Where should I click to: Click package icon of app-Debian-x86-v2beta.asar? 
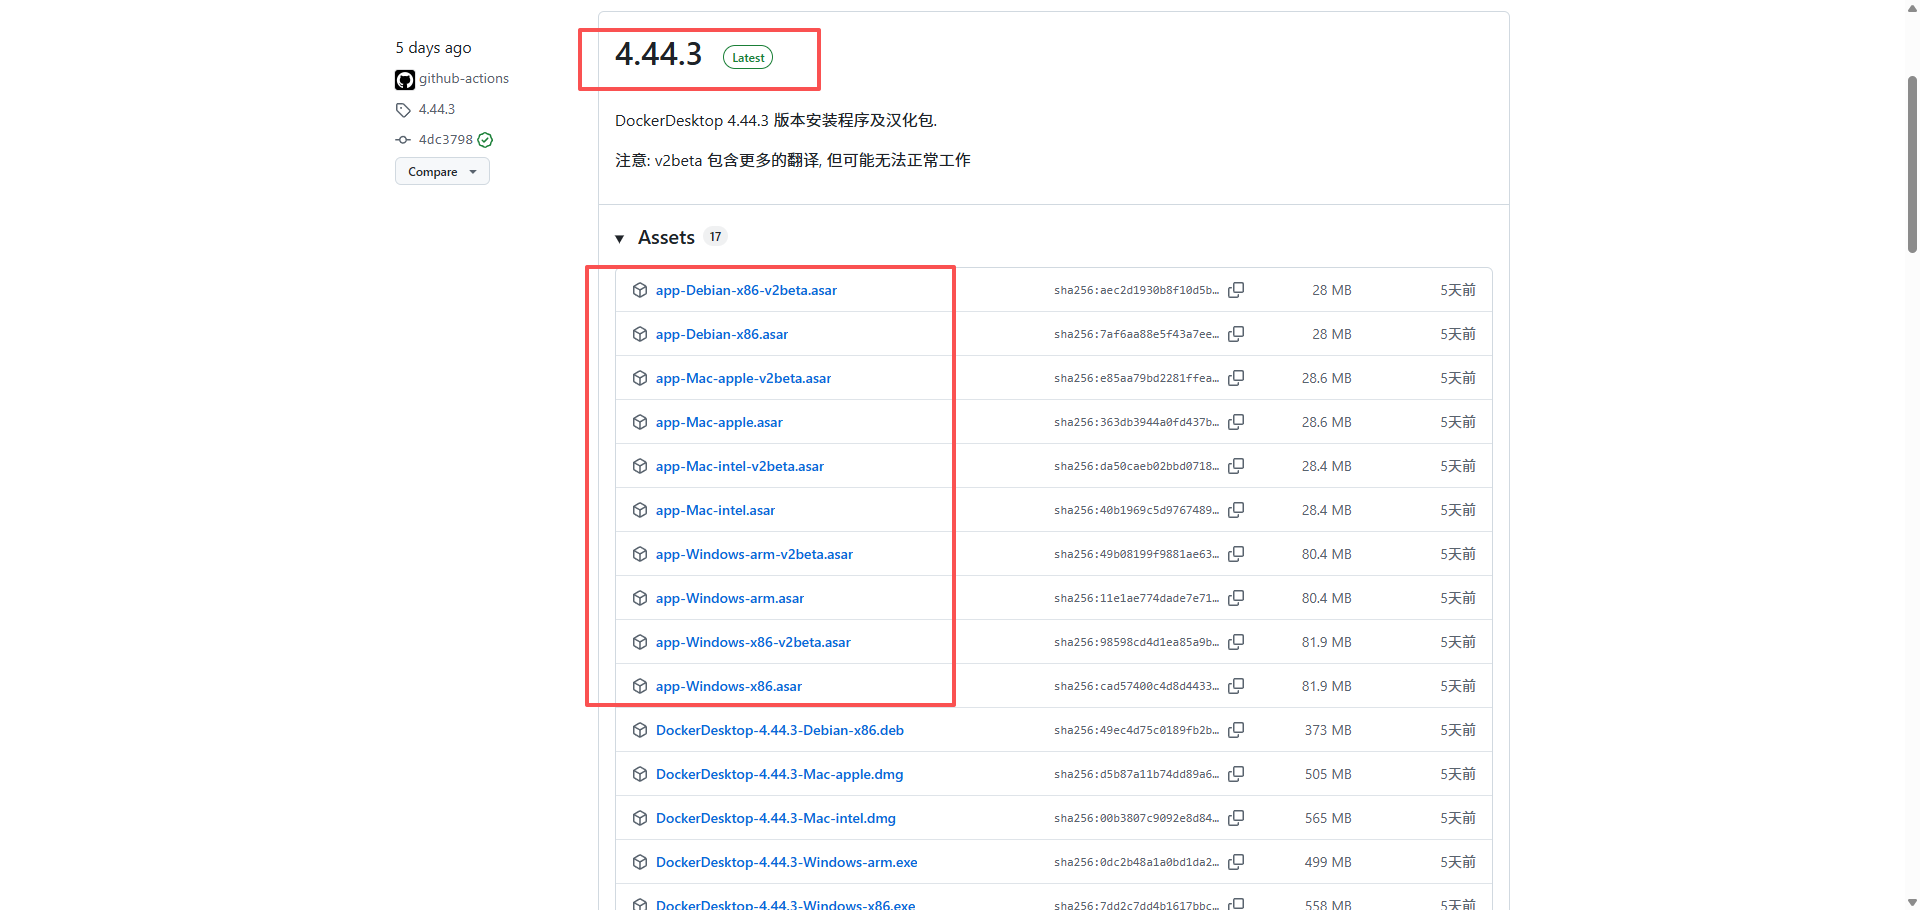pos(640,290)
